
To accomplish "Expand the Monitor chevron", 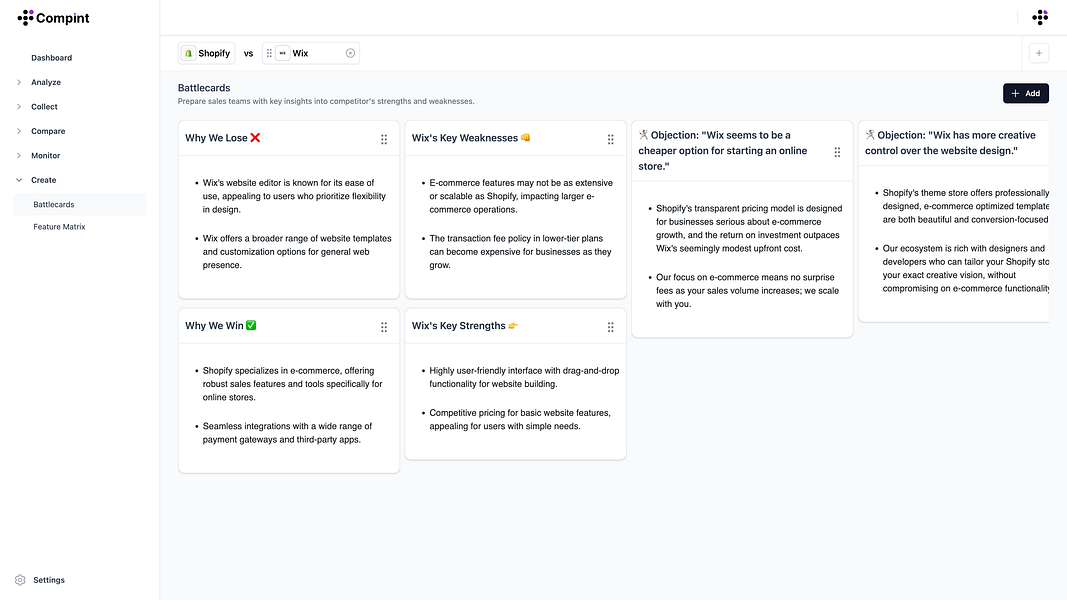I will (19, 156).
